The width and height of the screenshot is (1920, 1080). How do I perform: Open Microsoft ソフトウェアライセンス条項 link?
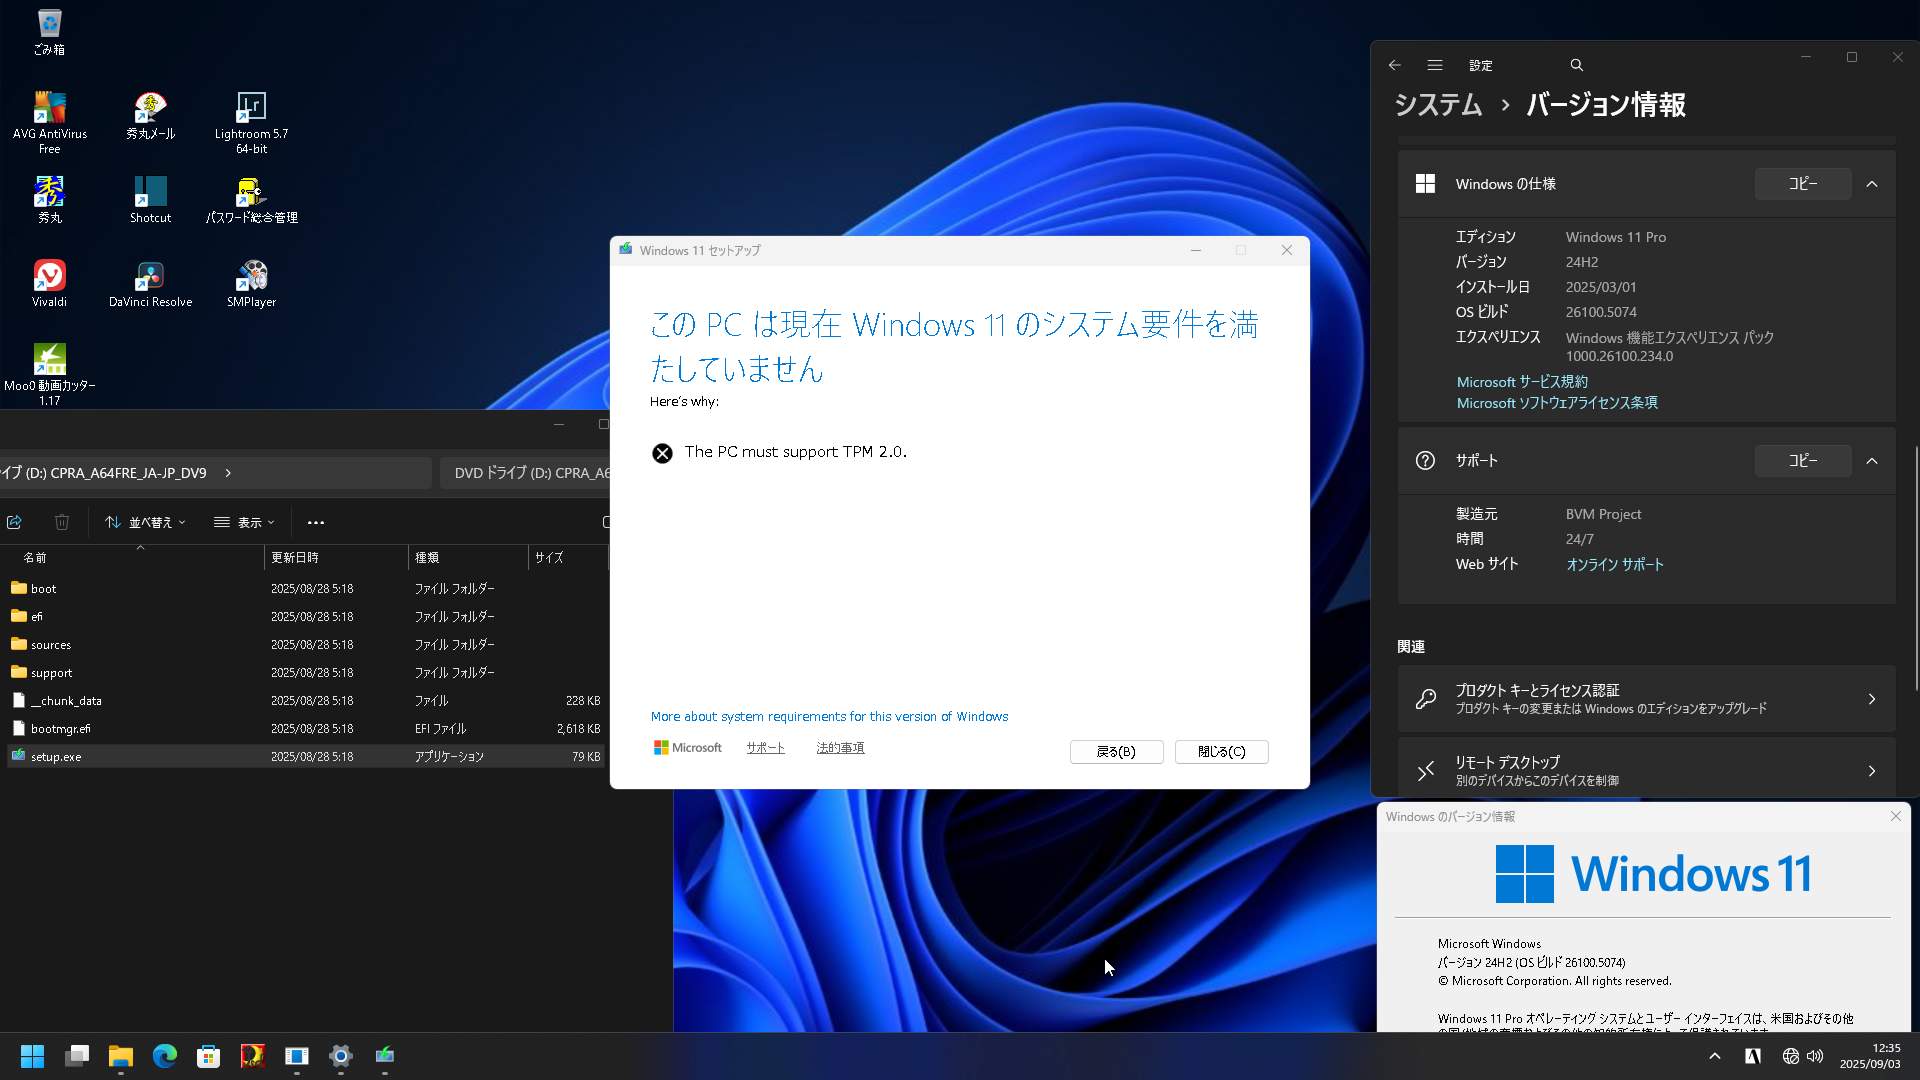1557,403
